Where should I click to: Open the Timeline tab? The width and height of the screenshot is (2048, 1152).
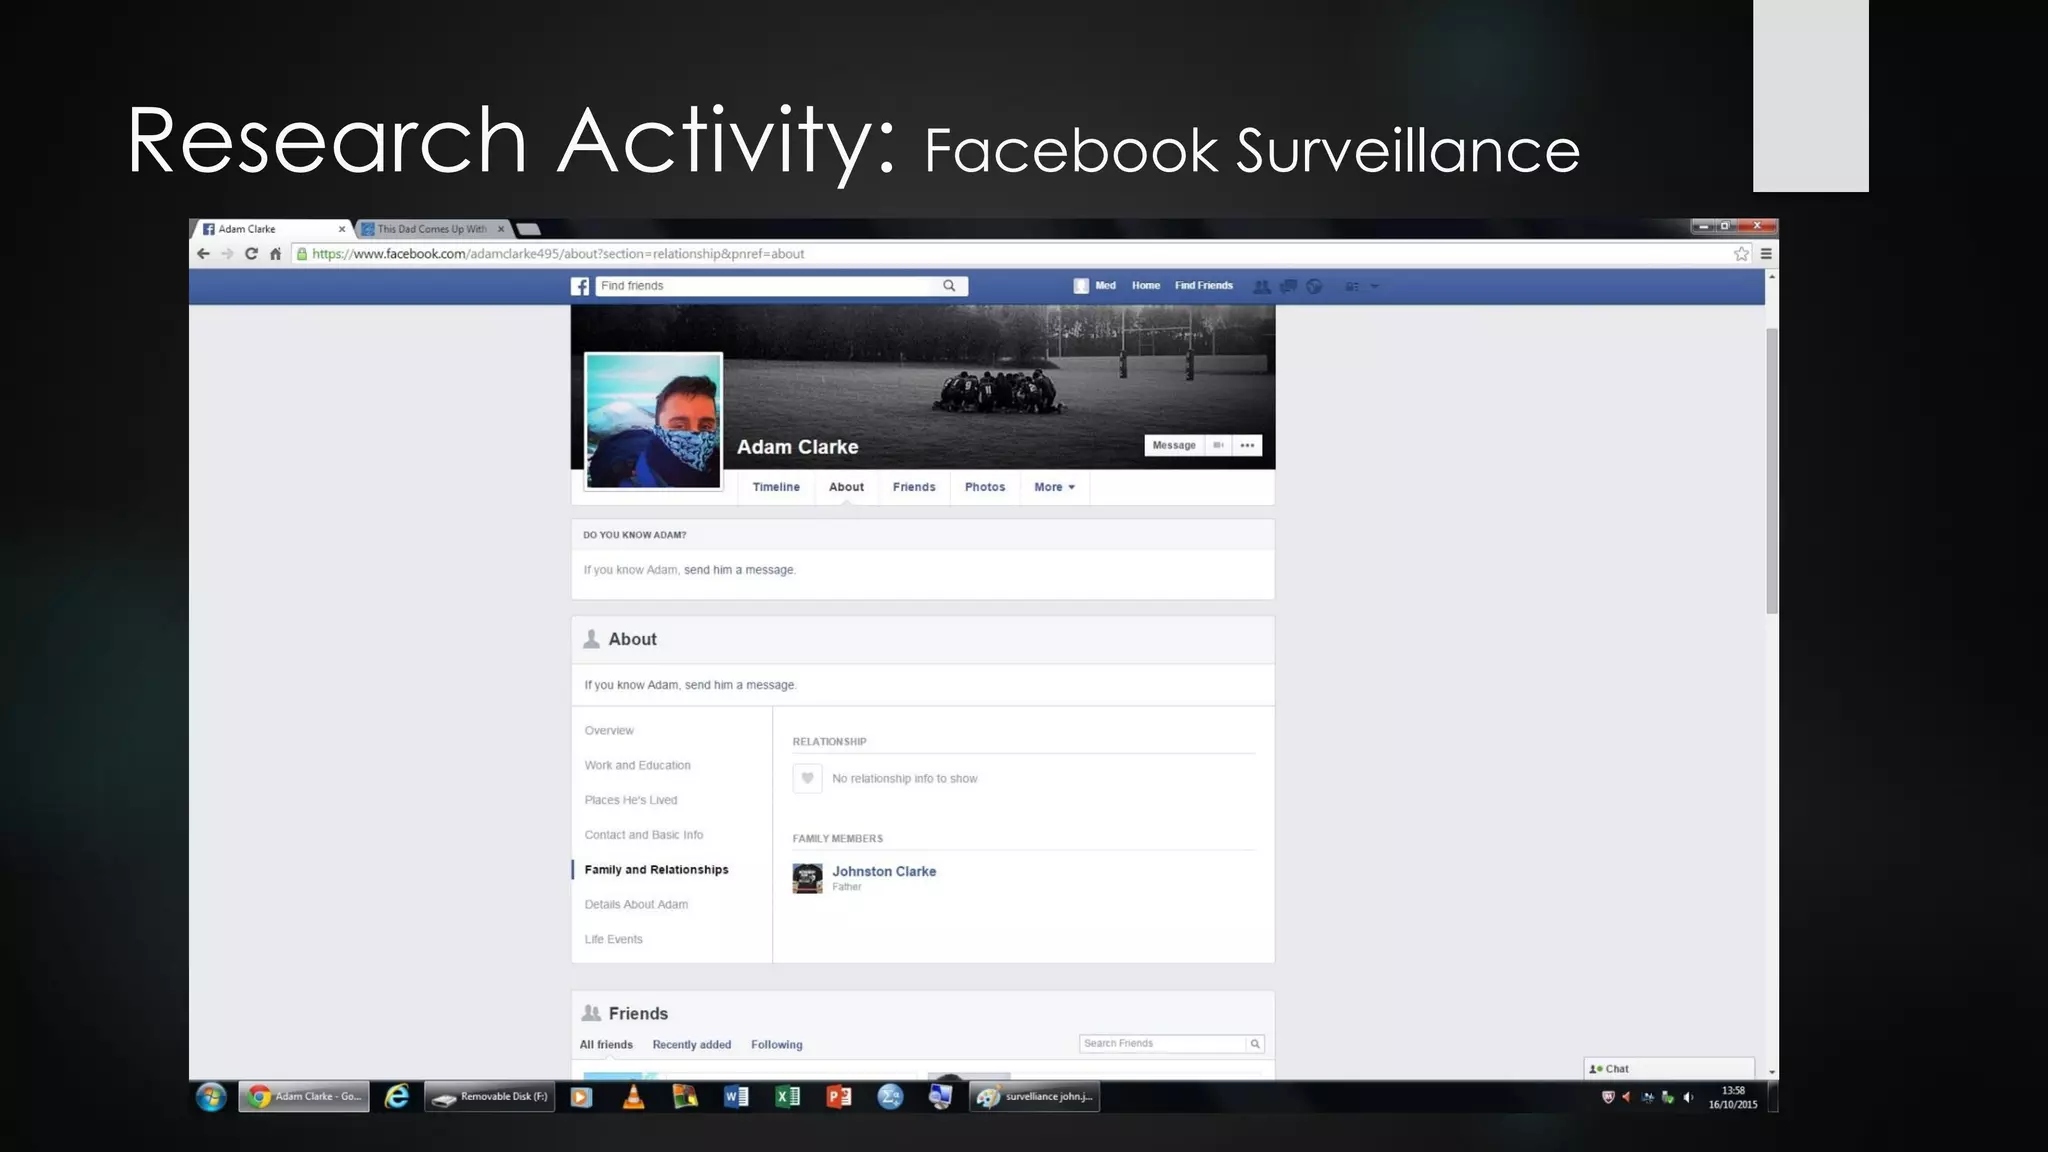(776, 487)
